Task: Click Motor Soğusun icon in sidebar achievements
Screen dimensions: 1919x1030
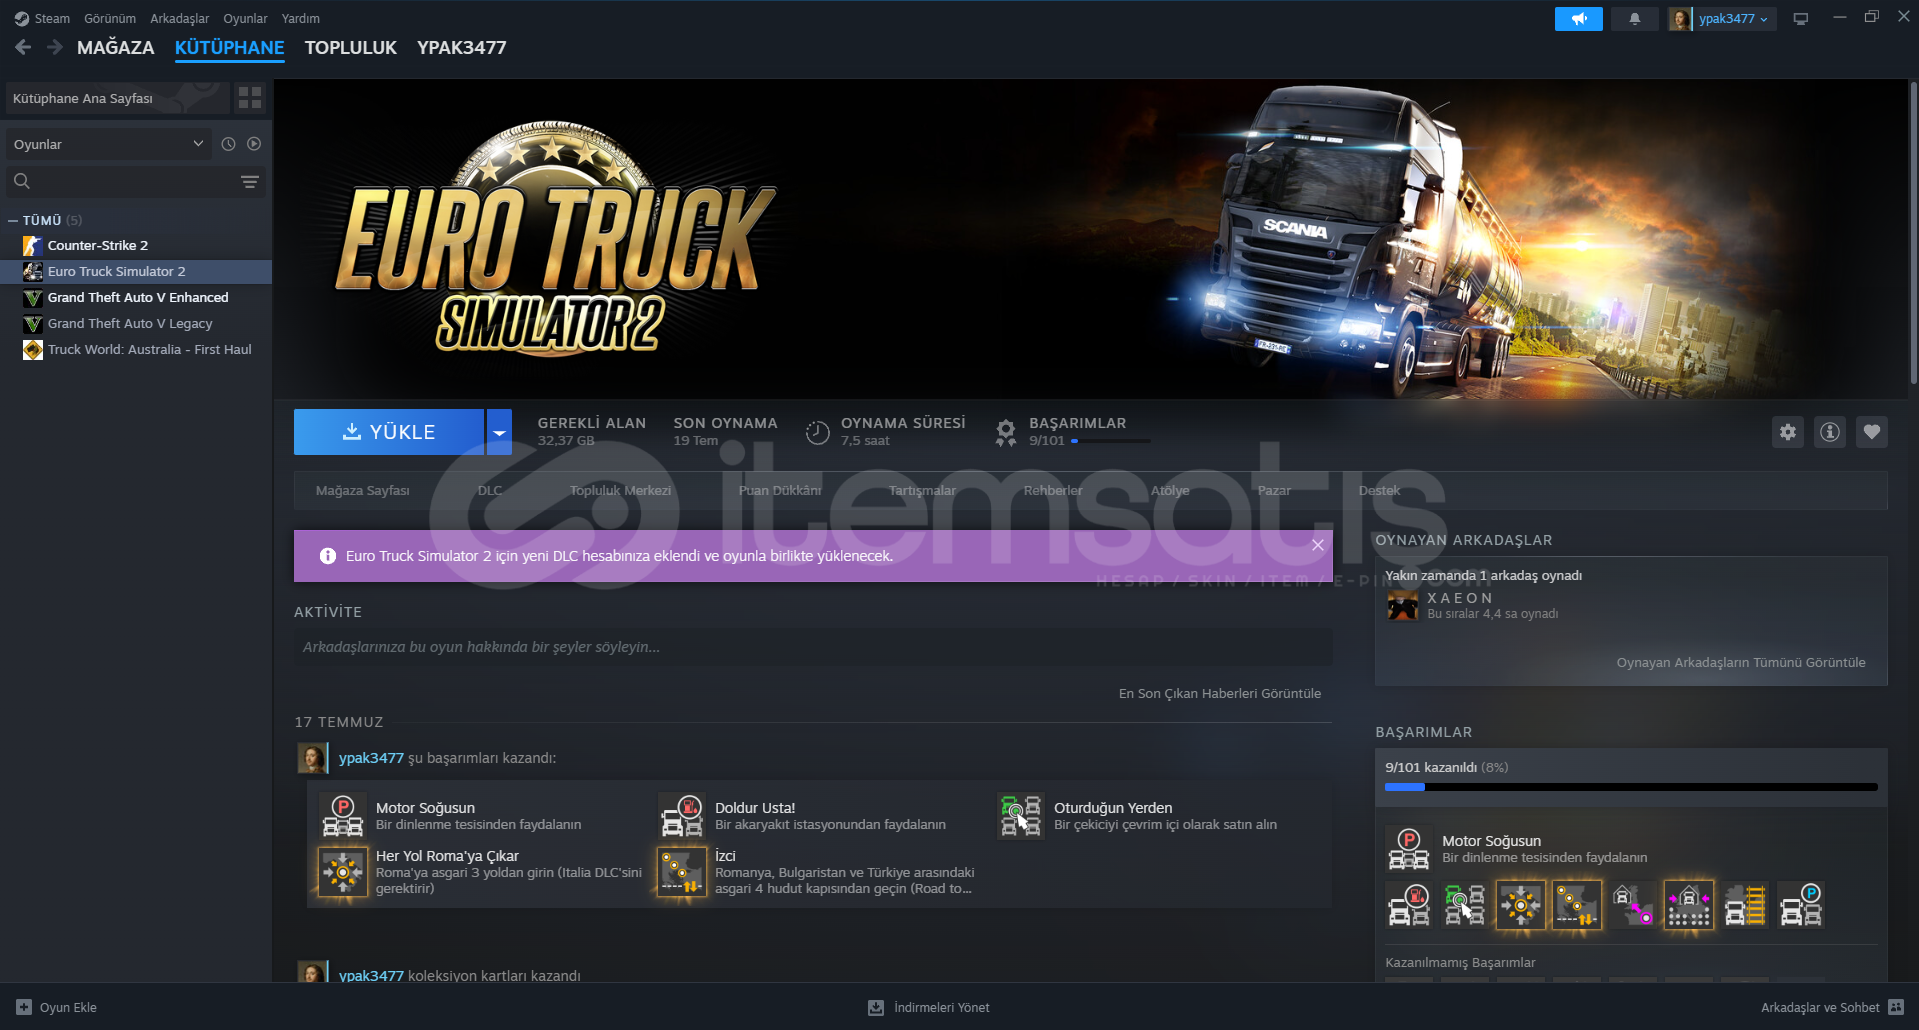Action: coord(1409,849)
